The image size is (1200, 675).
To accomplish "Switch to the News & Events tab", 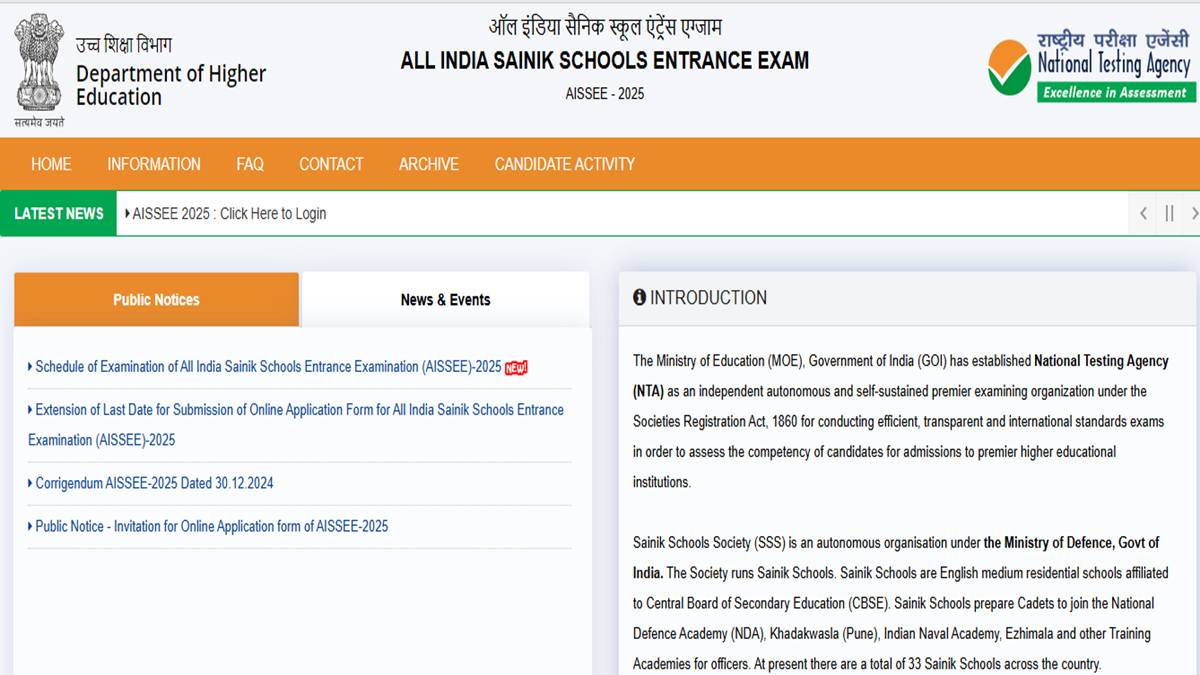I will coord(445,299).
